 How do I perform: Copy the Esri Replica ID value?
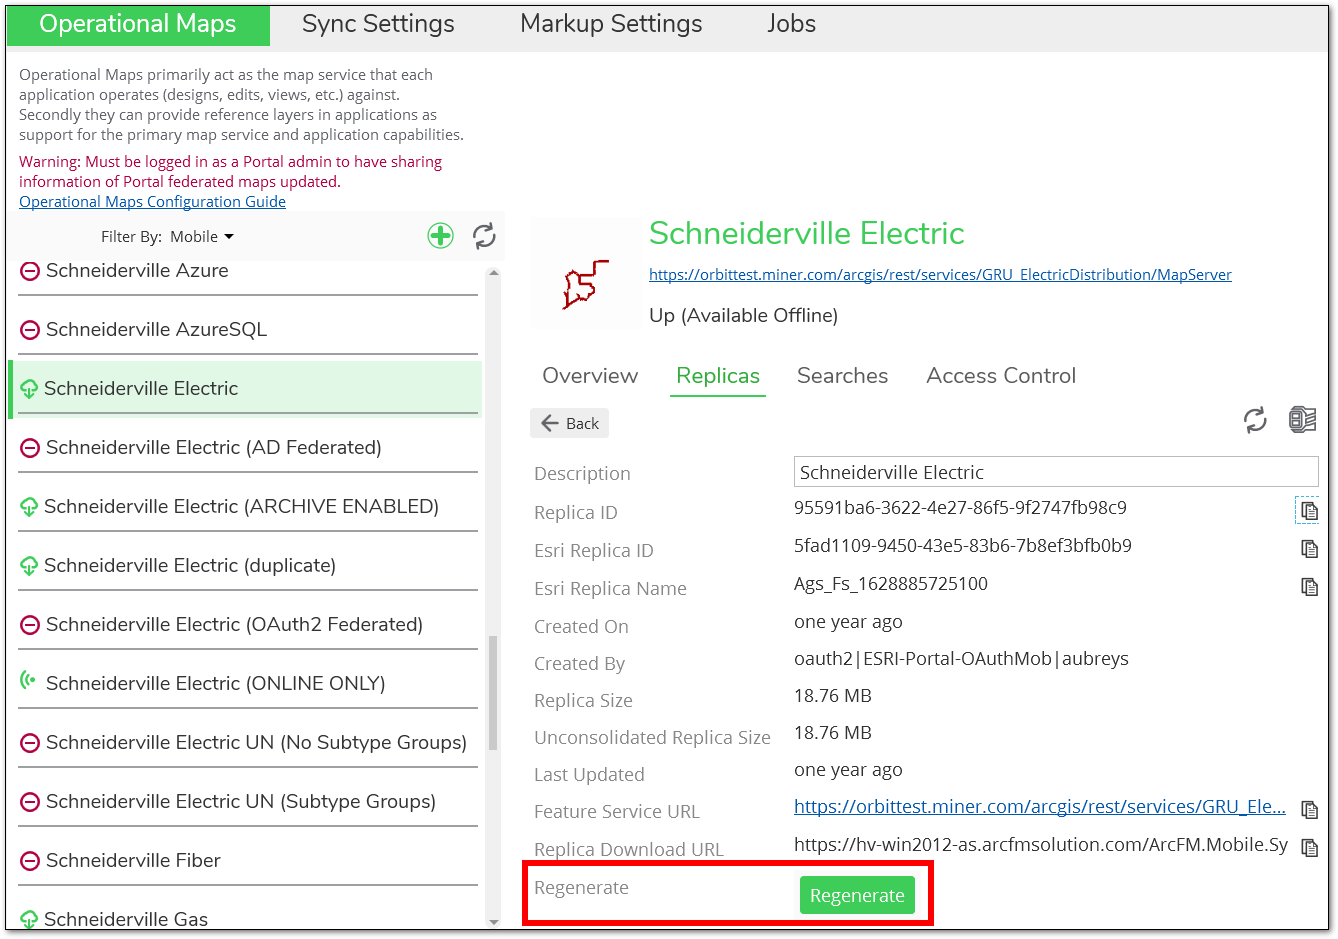pos(1309,548)
